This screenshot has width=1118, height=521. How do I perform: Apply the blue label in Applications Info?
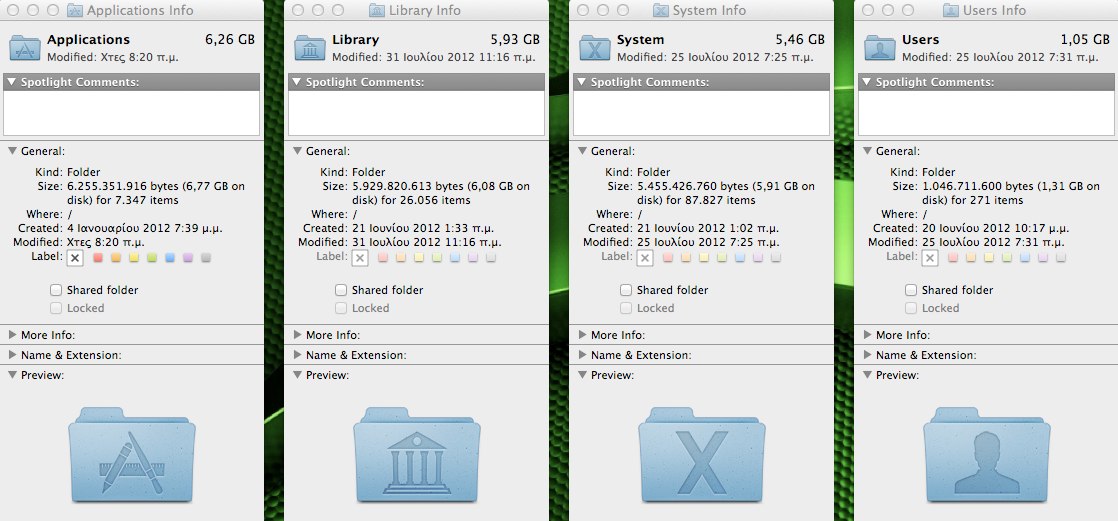pos(170,258)
